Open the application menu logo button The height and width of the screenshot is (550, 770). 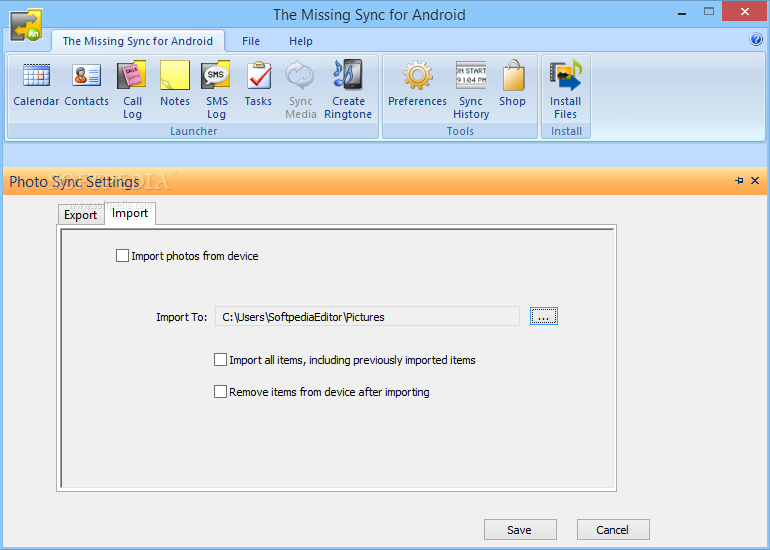click(26, 25)
